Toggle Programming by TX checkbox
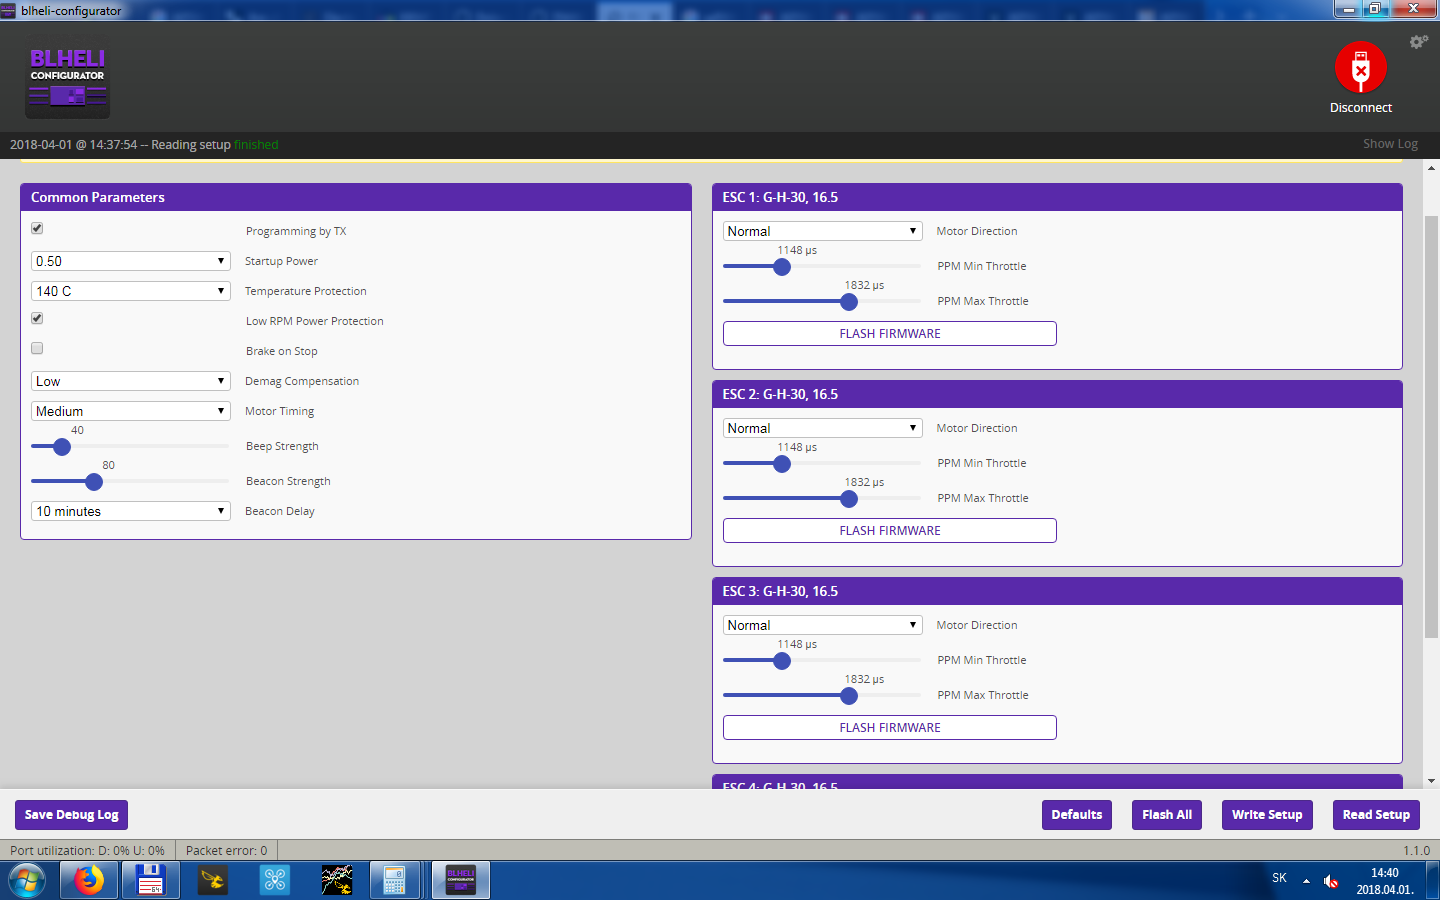Viewport: 1440px width, 900px height. coord(37,228)
